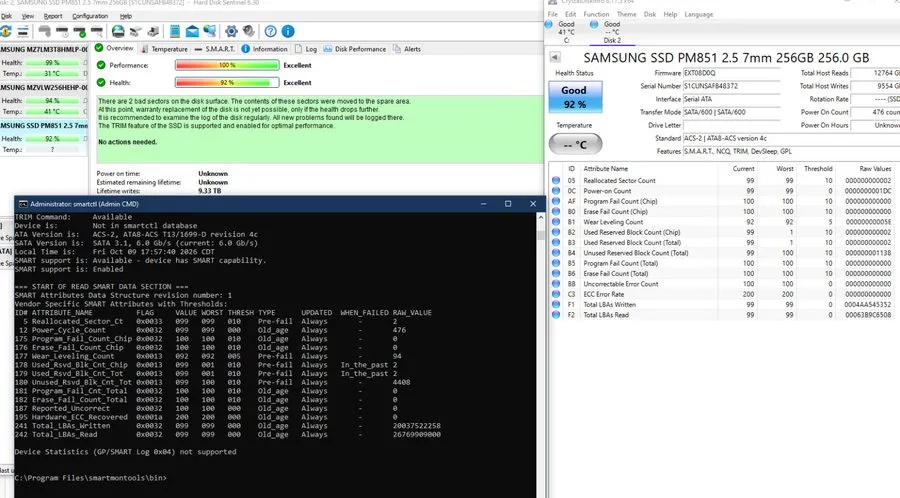900x498 pixels.
Task: Click the Performance 100 % progress bar
Action: (227, 65)
